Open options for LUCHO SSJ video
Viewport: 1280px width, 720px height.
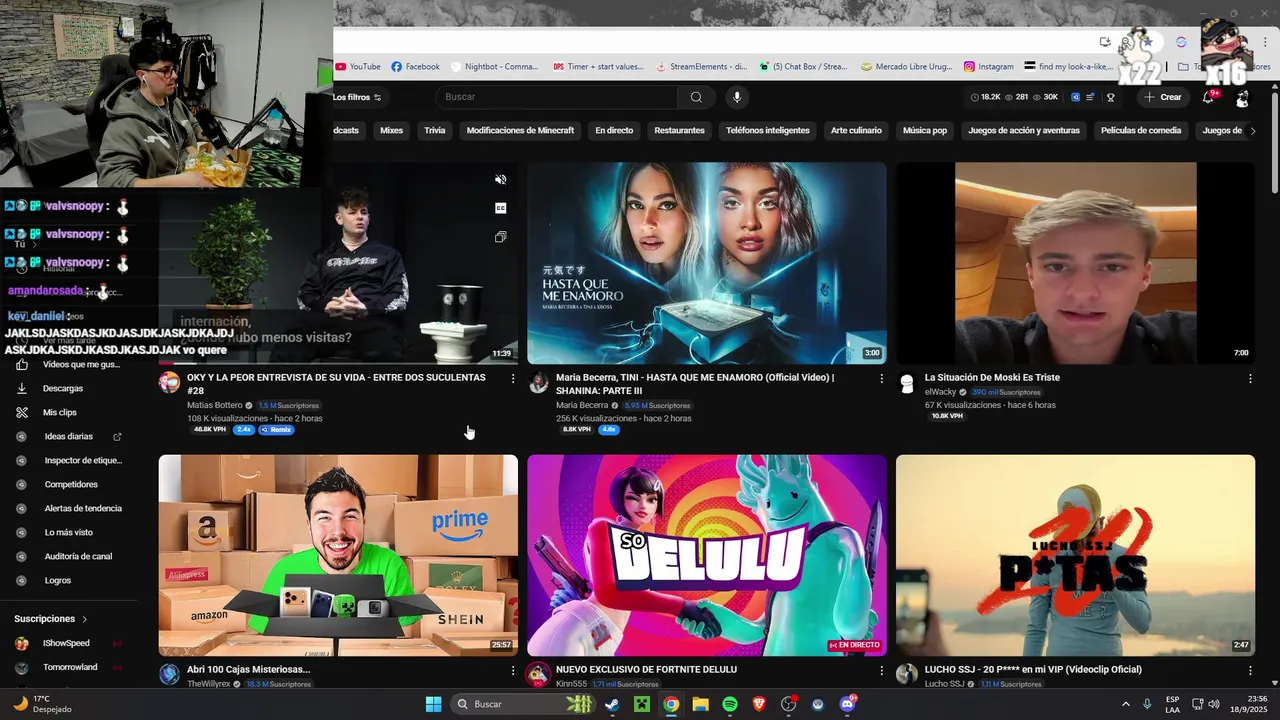(1250, 671)
